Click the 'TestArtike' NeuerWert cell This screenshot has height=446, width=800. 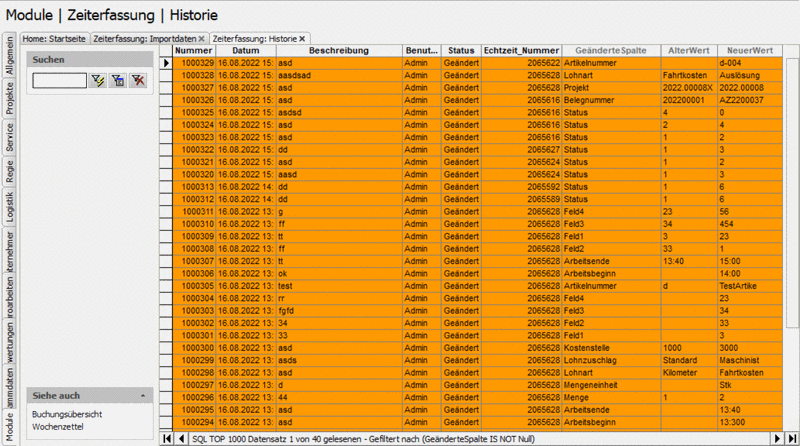750,286
